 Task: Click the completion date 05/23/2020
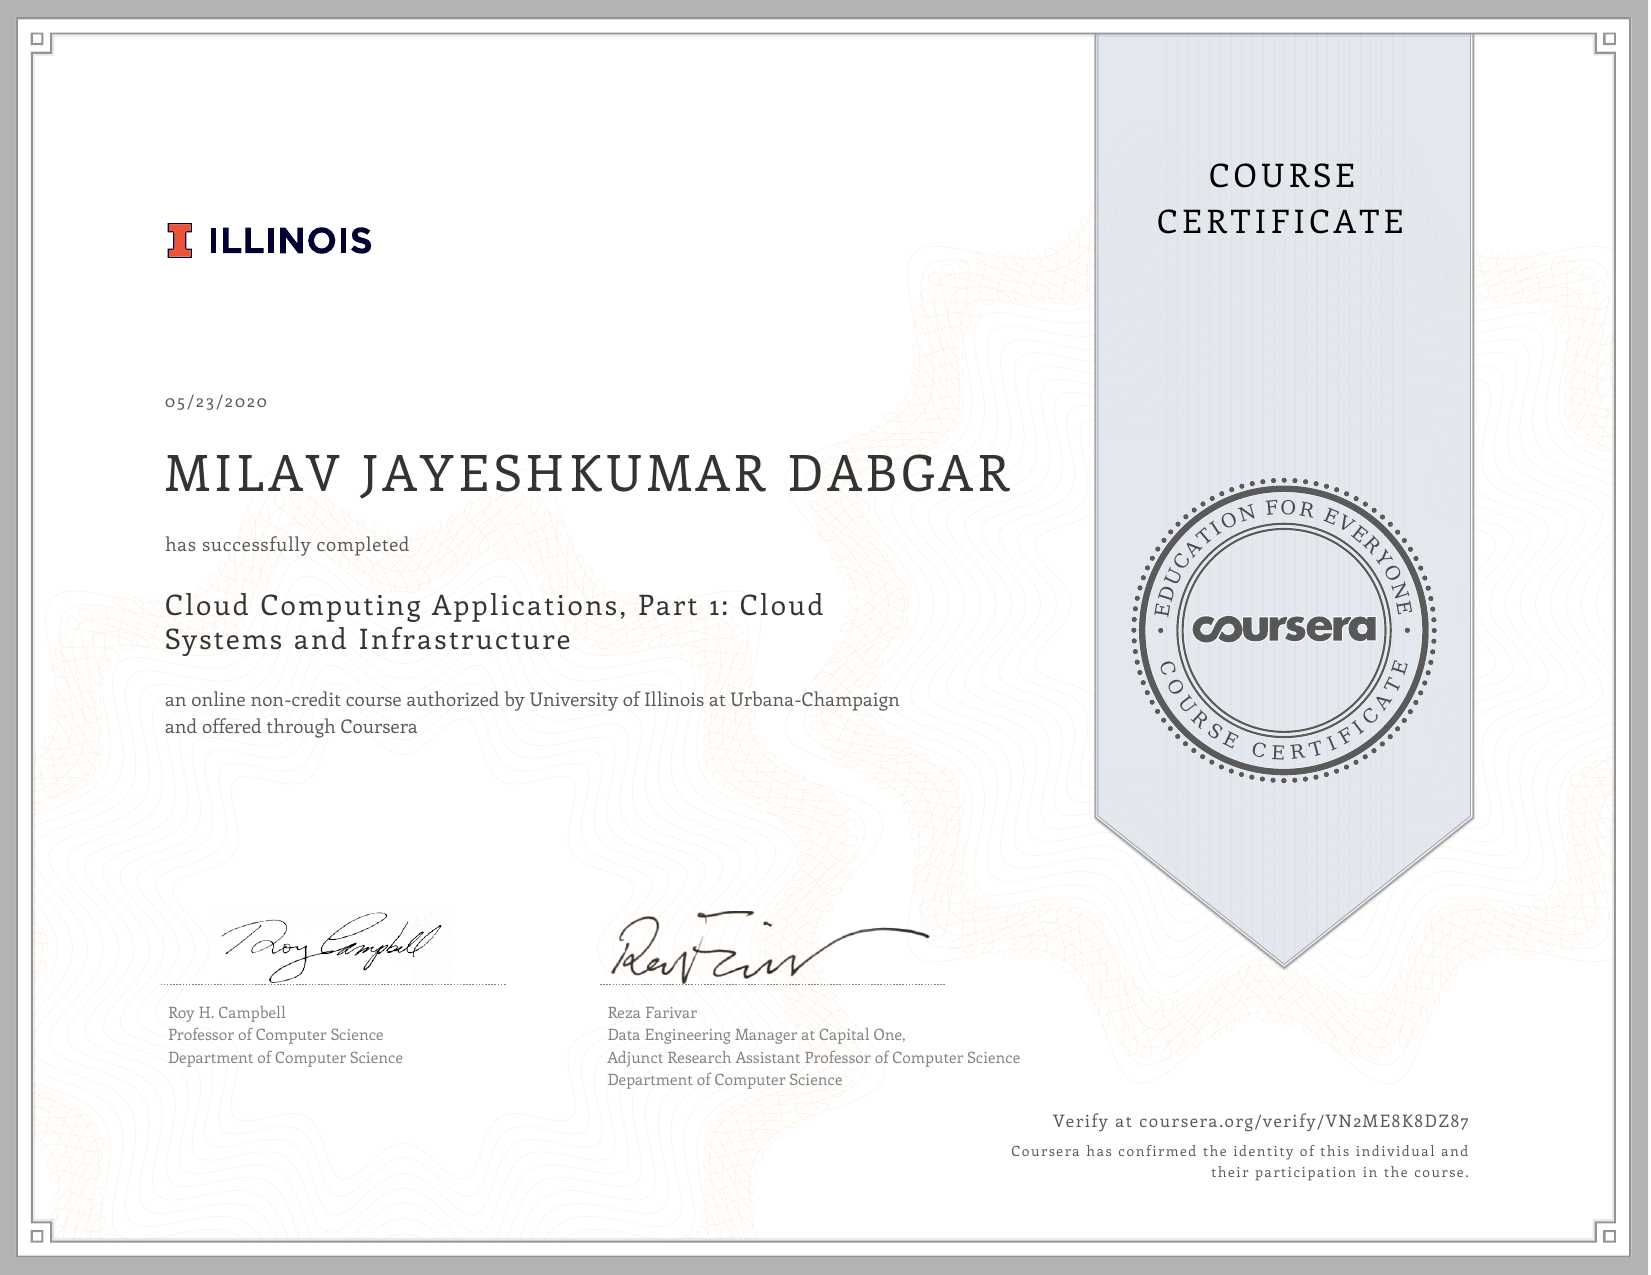pos(216,402)
